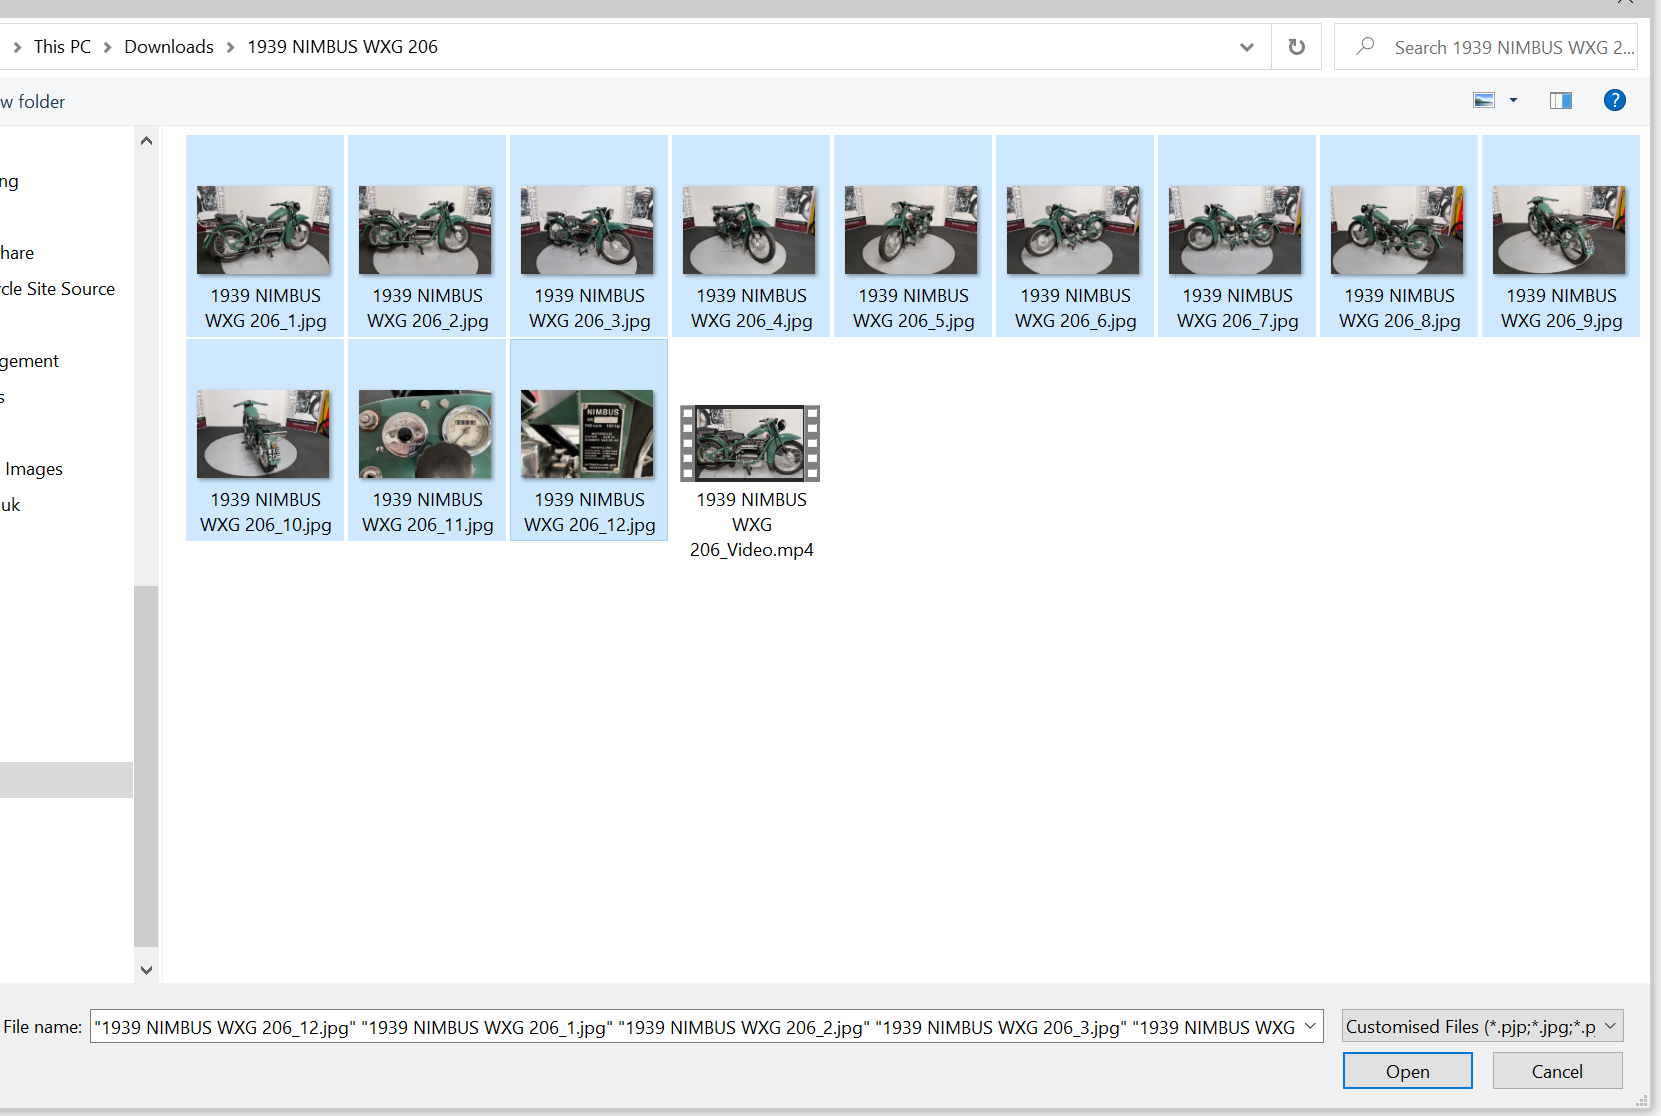Viewport: 1661px width, 1116px height.
Task: Navigate to Downloads in breadcrumb
Action: click(169, 47)
